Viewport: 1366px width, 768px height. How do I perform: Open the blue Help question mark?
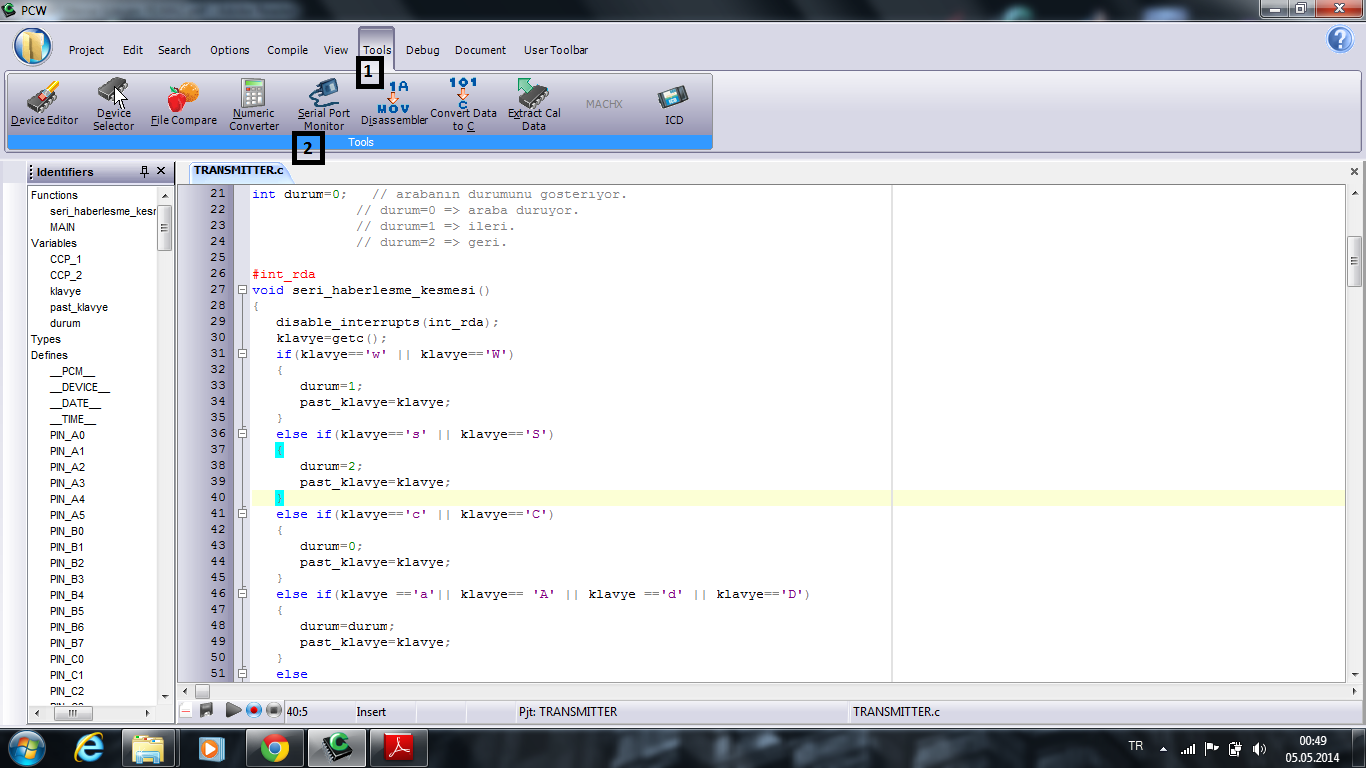[x=1340, y=39]
